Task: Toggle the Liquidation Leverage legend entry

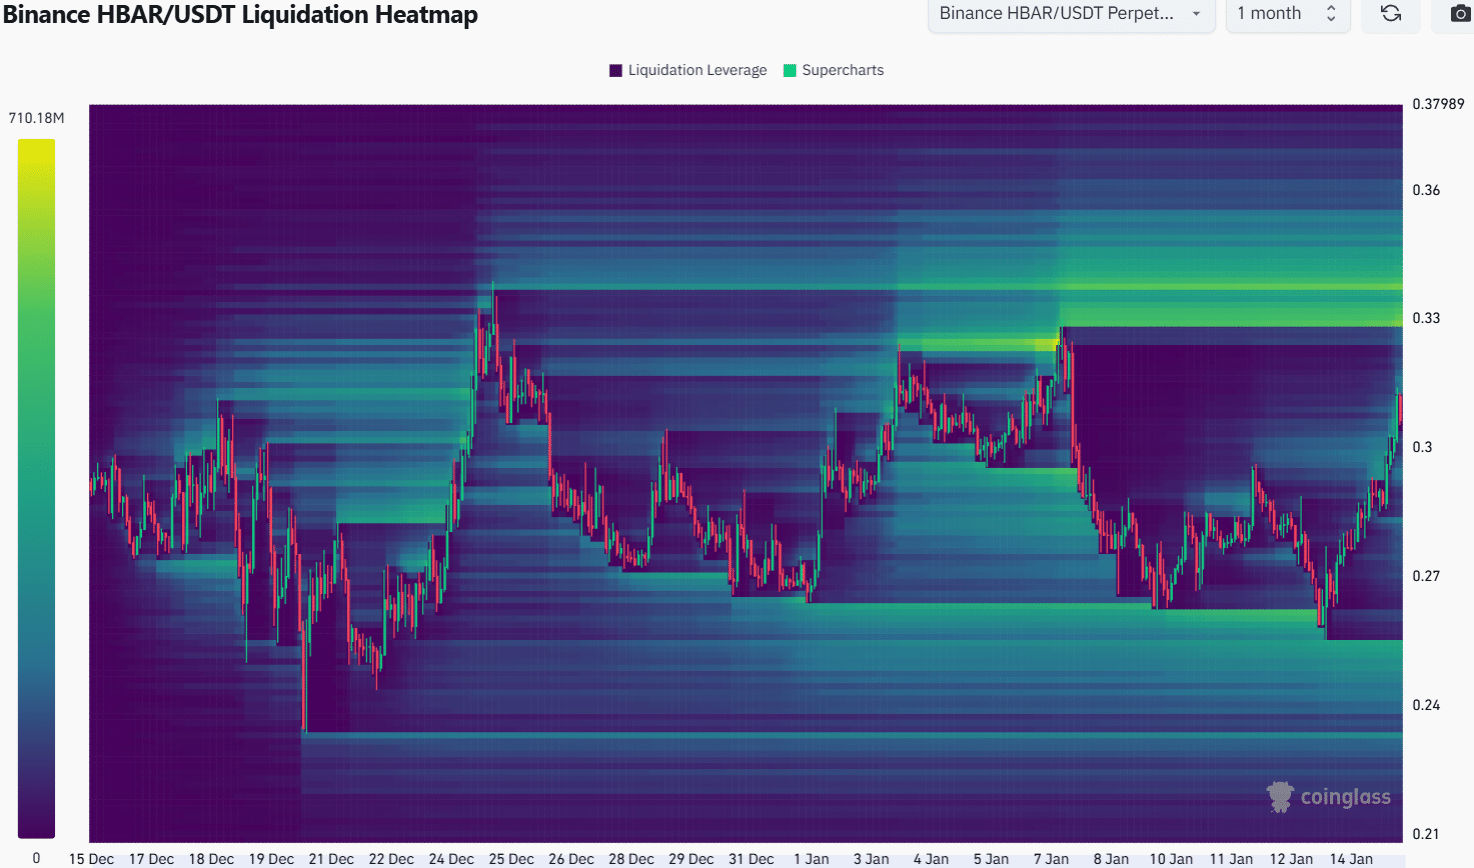Action: [x=688, y=70]
